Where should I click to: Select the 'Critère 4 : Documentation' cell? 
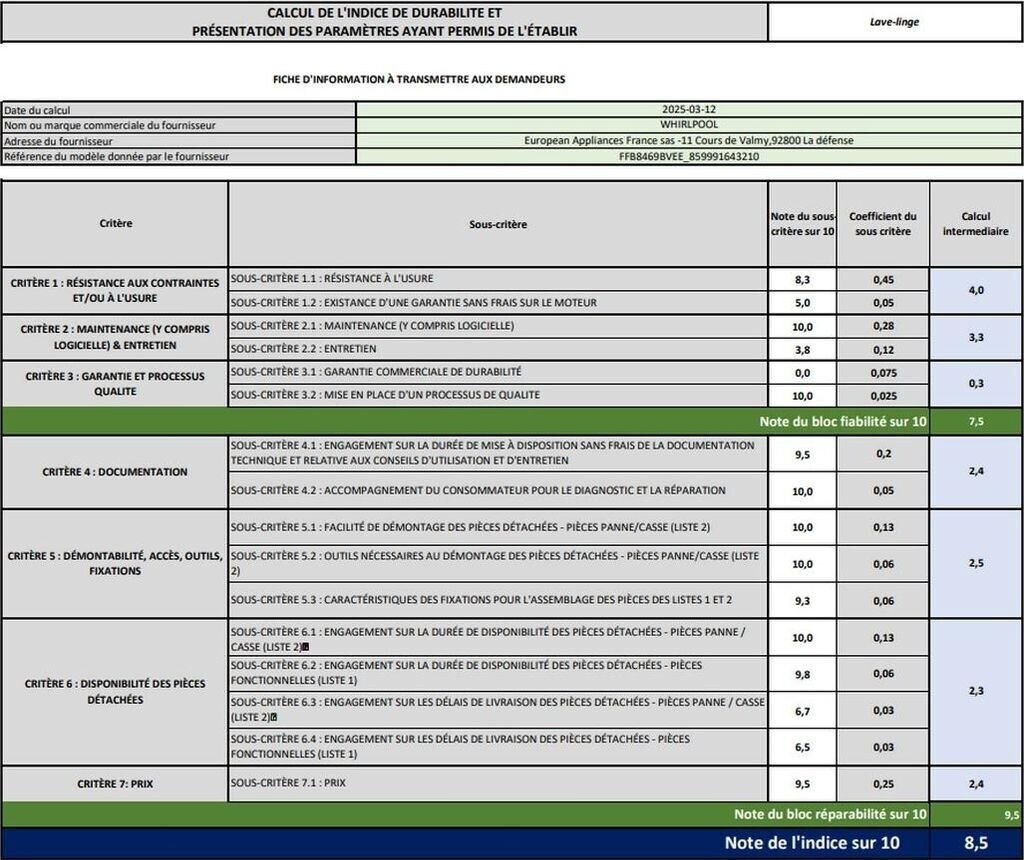tap(116, 472)
